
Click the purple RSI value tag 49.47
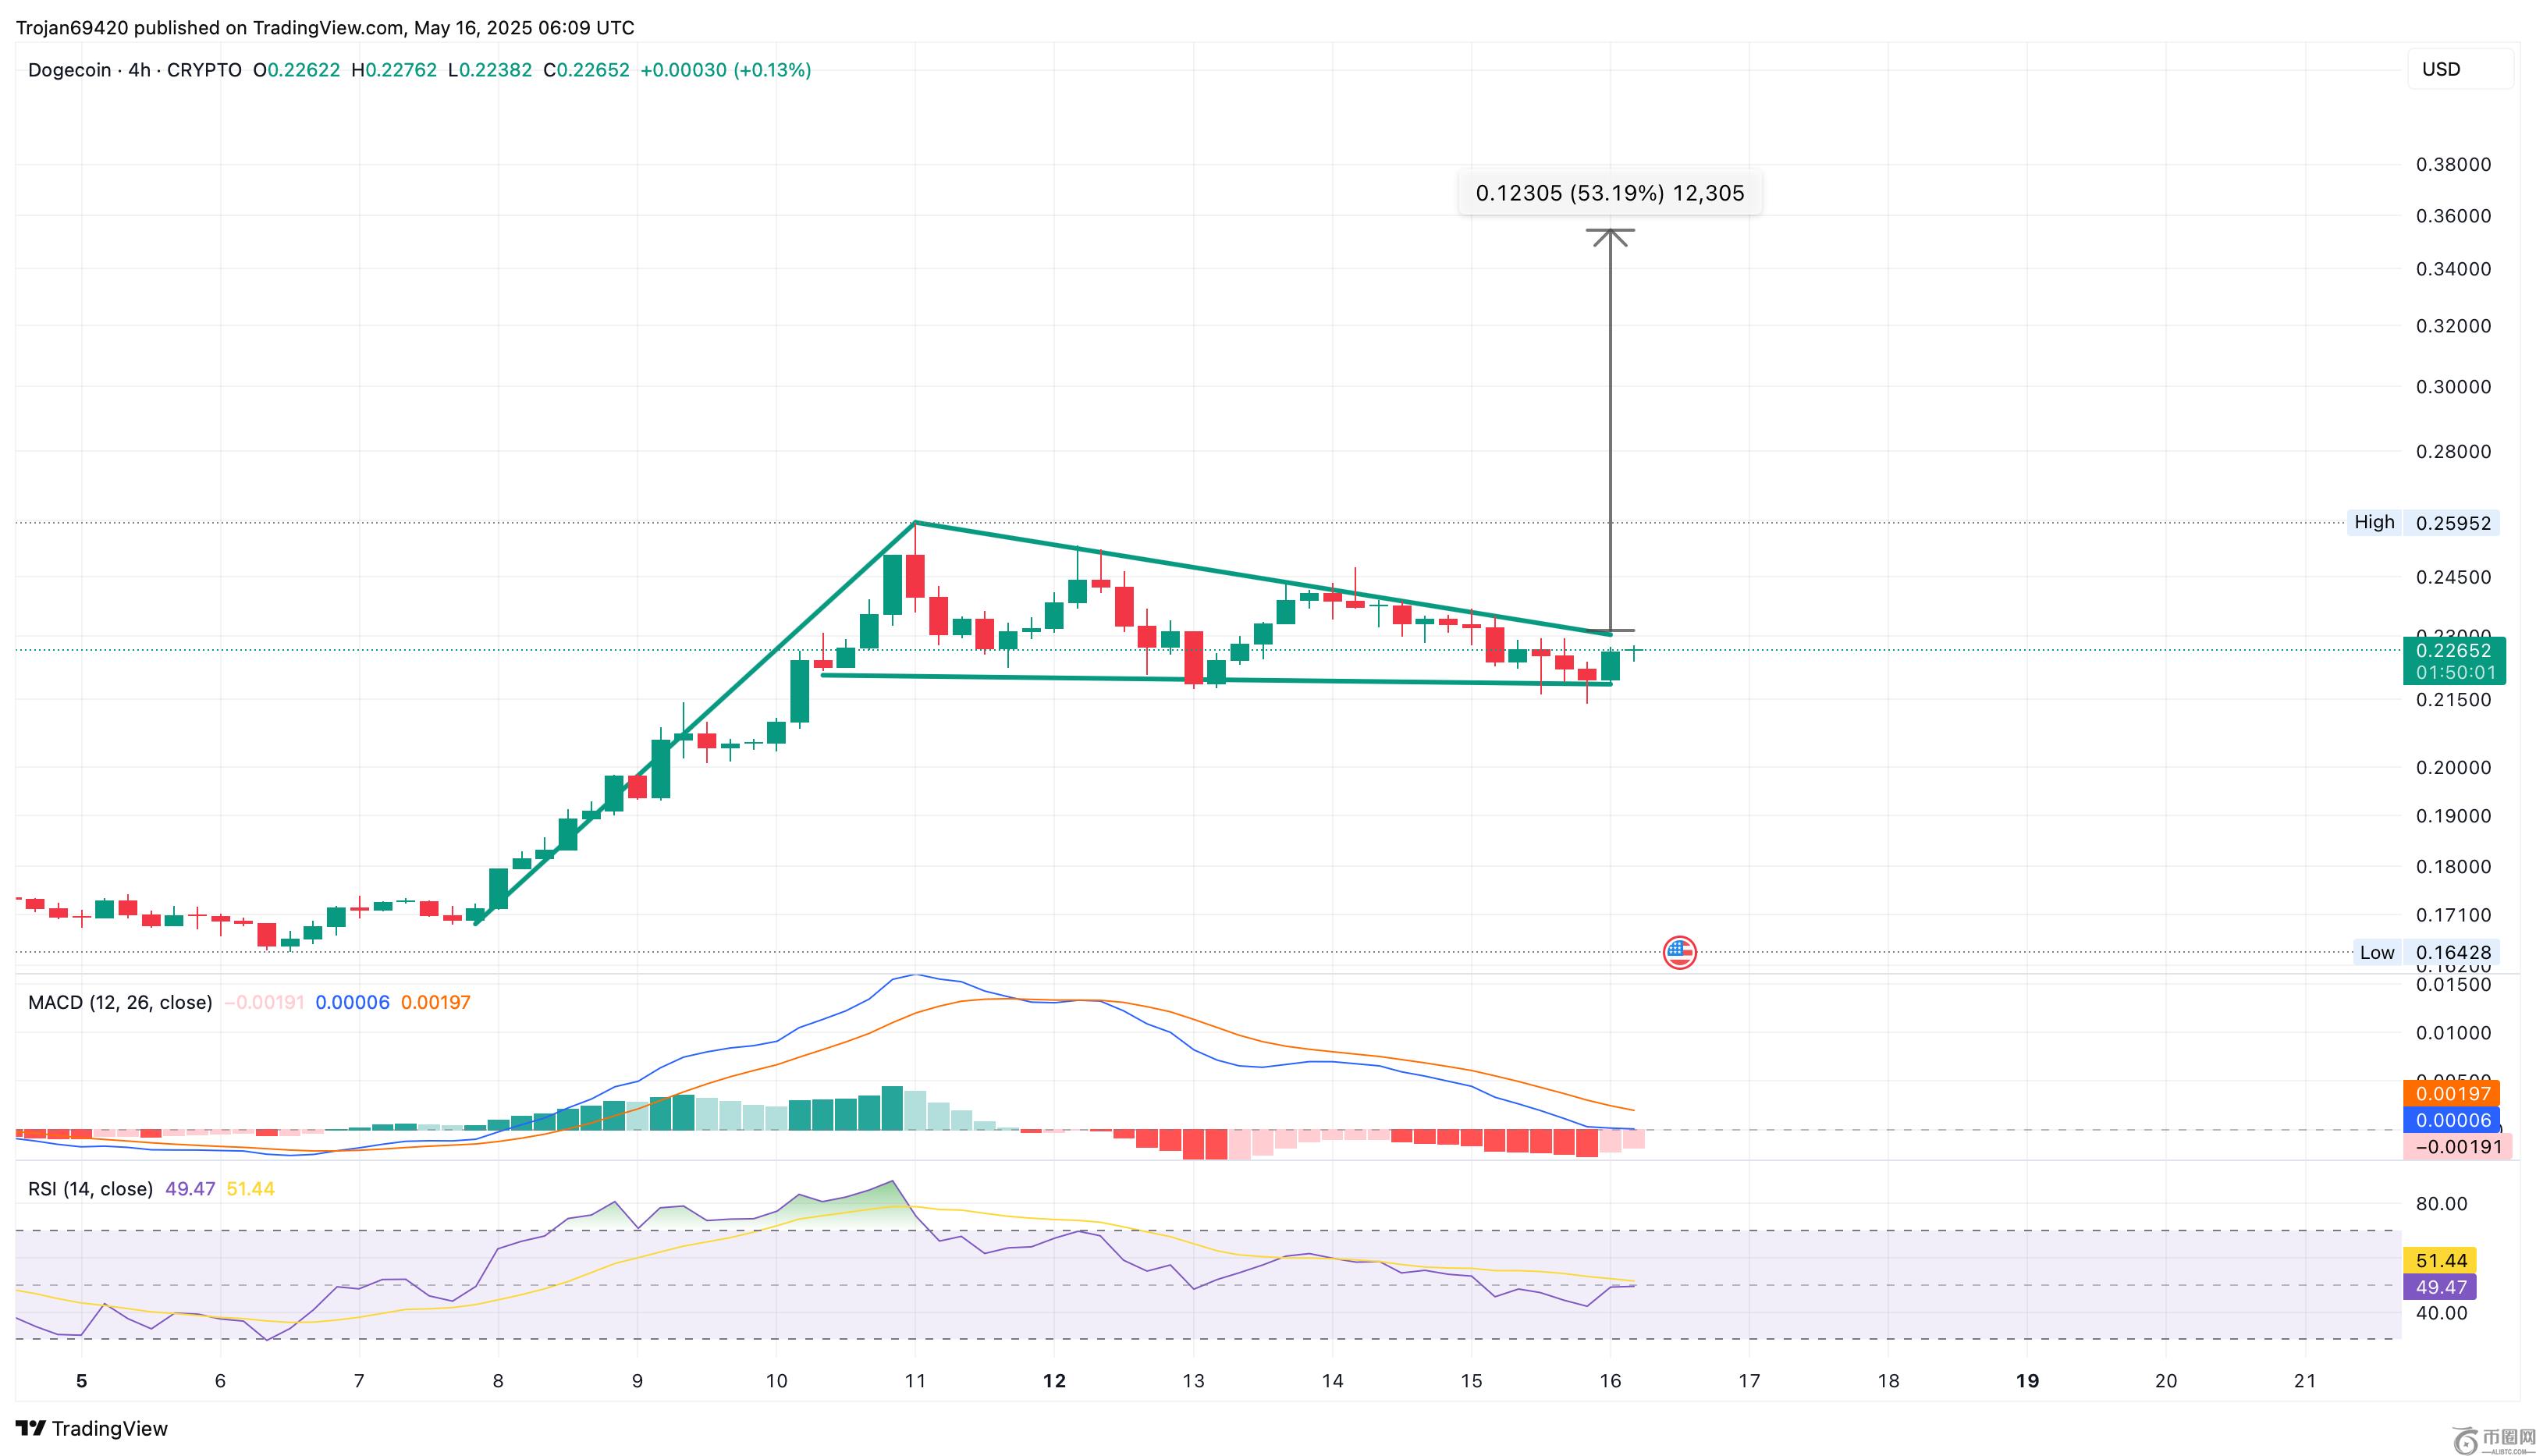coord(2441,1287)
